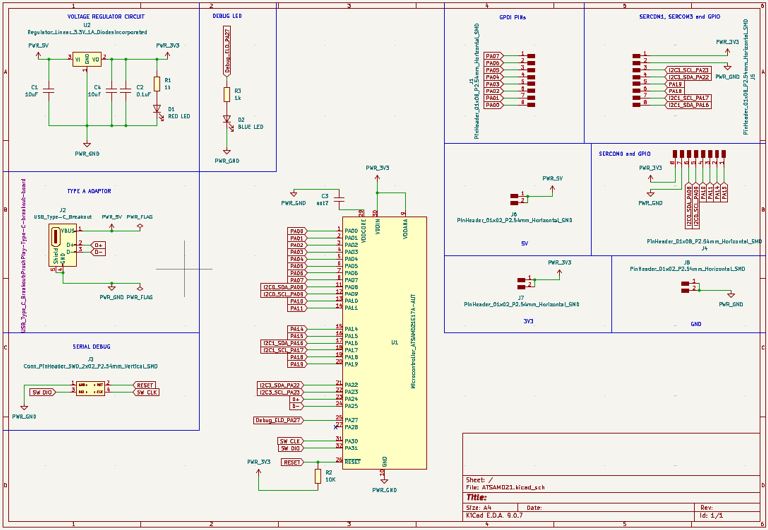Select the J7 3V3 two-pin header

522,283
